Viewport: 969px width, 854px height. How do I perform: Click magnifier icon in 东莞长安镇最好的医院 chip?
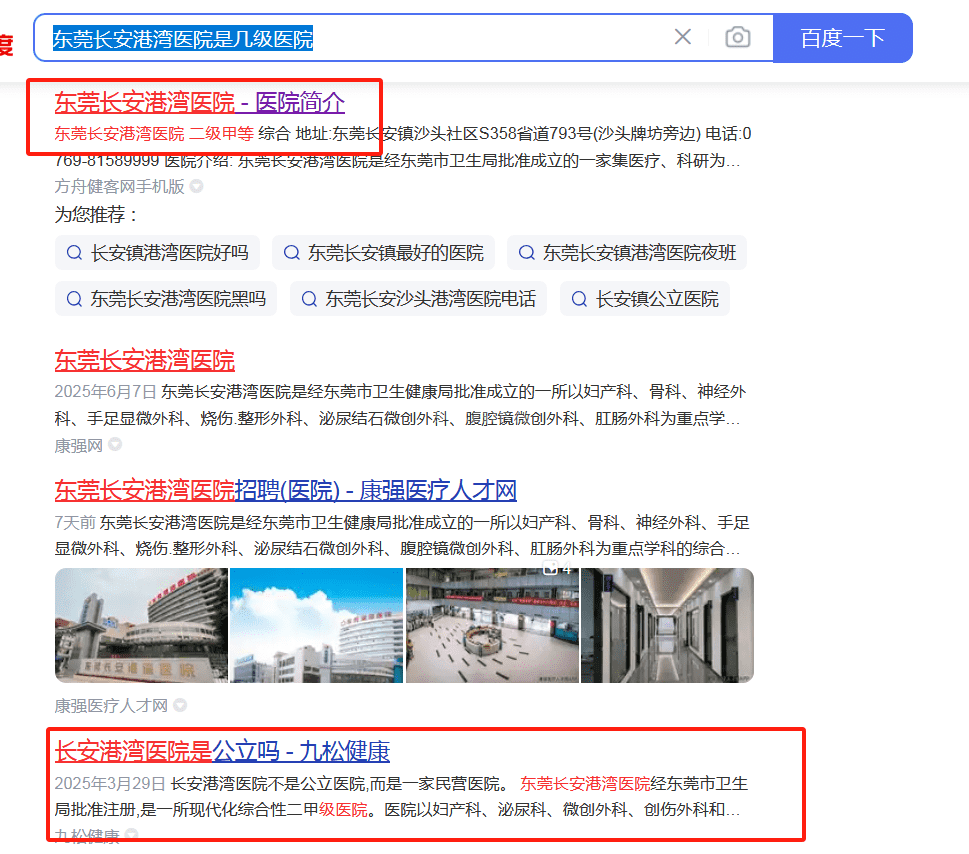click(291, 253)
